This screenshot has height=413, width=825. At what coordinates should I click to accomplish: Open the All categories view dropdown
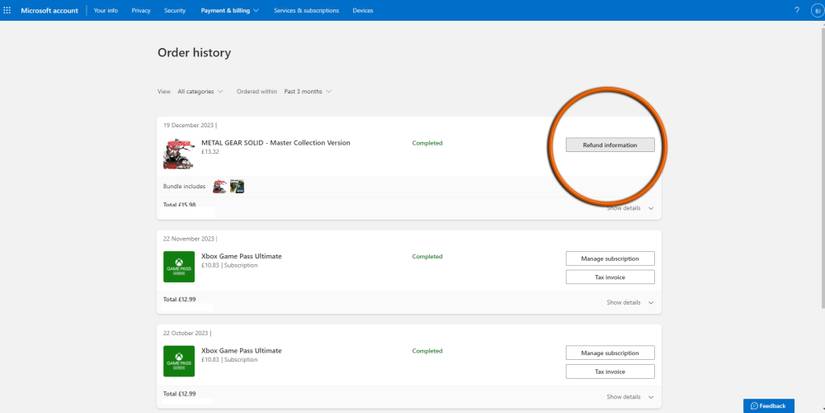tap(200, 91)
